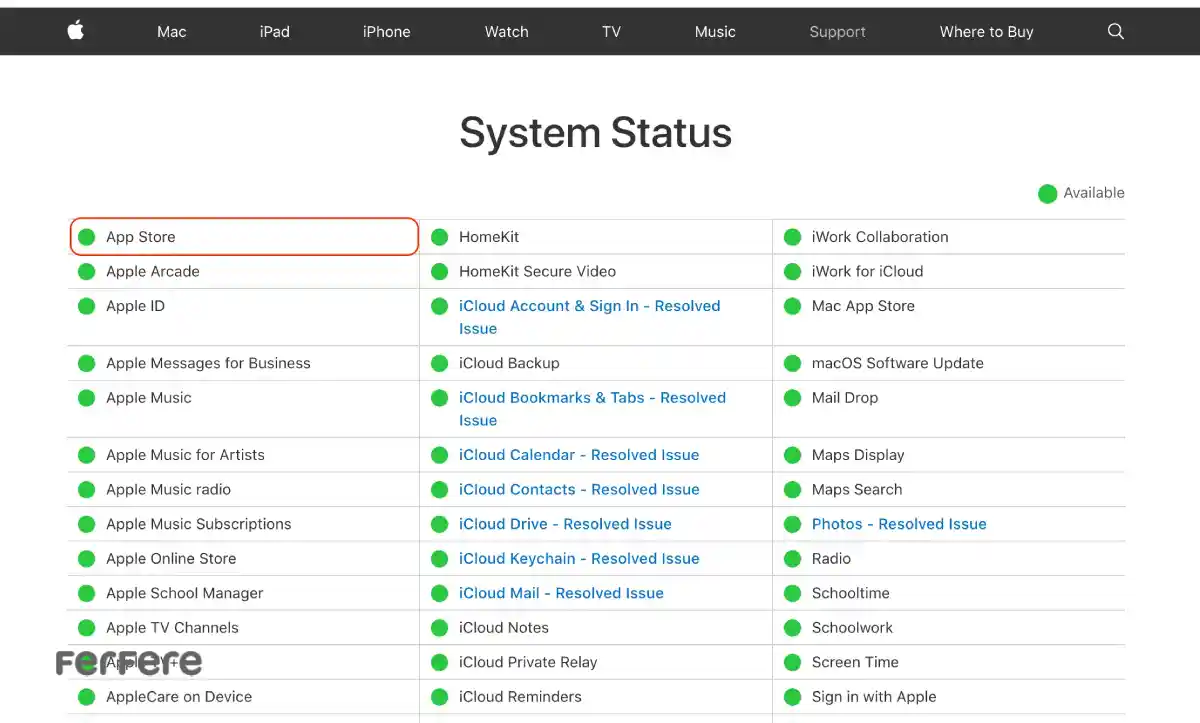
Task: Select the green dot beside iCloud Reminders
Action: click(439, 697)
